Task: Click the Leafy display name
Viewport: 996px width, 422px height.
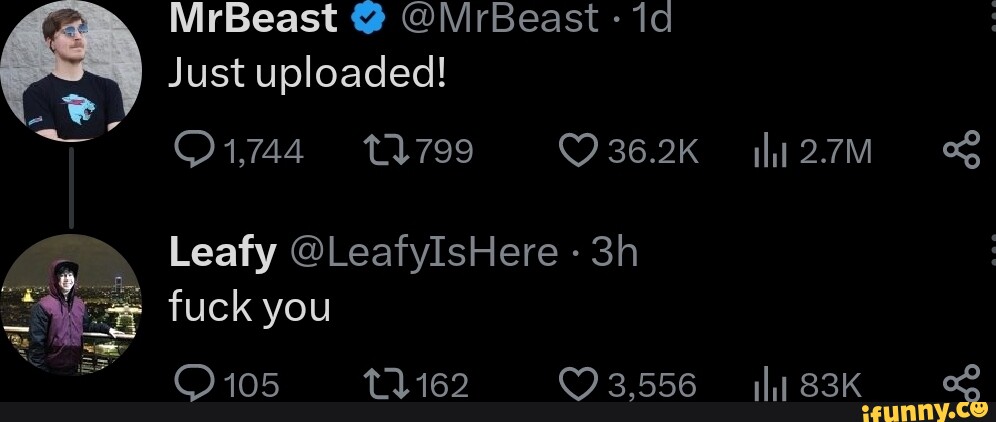Action: coord(222,253)
